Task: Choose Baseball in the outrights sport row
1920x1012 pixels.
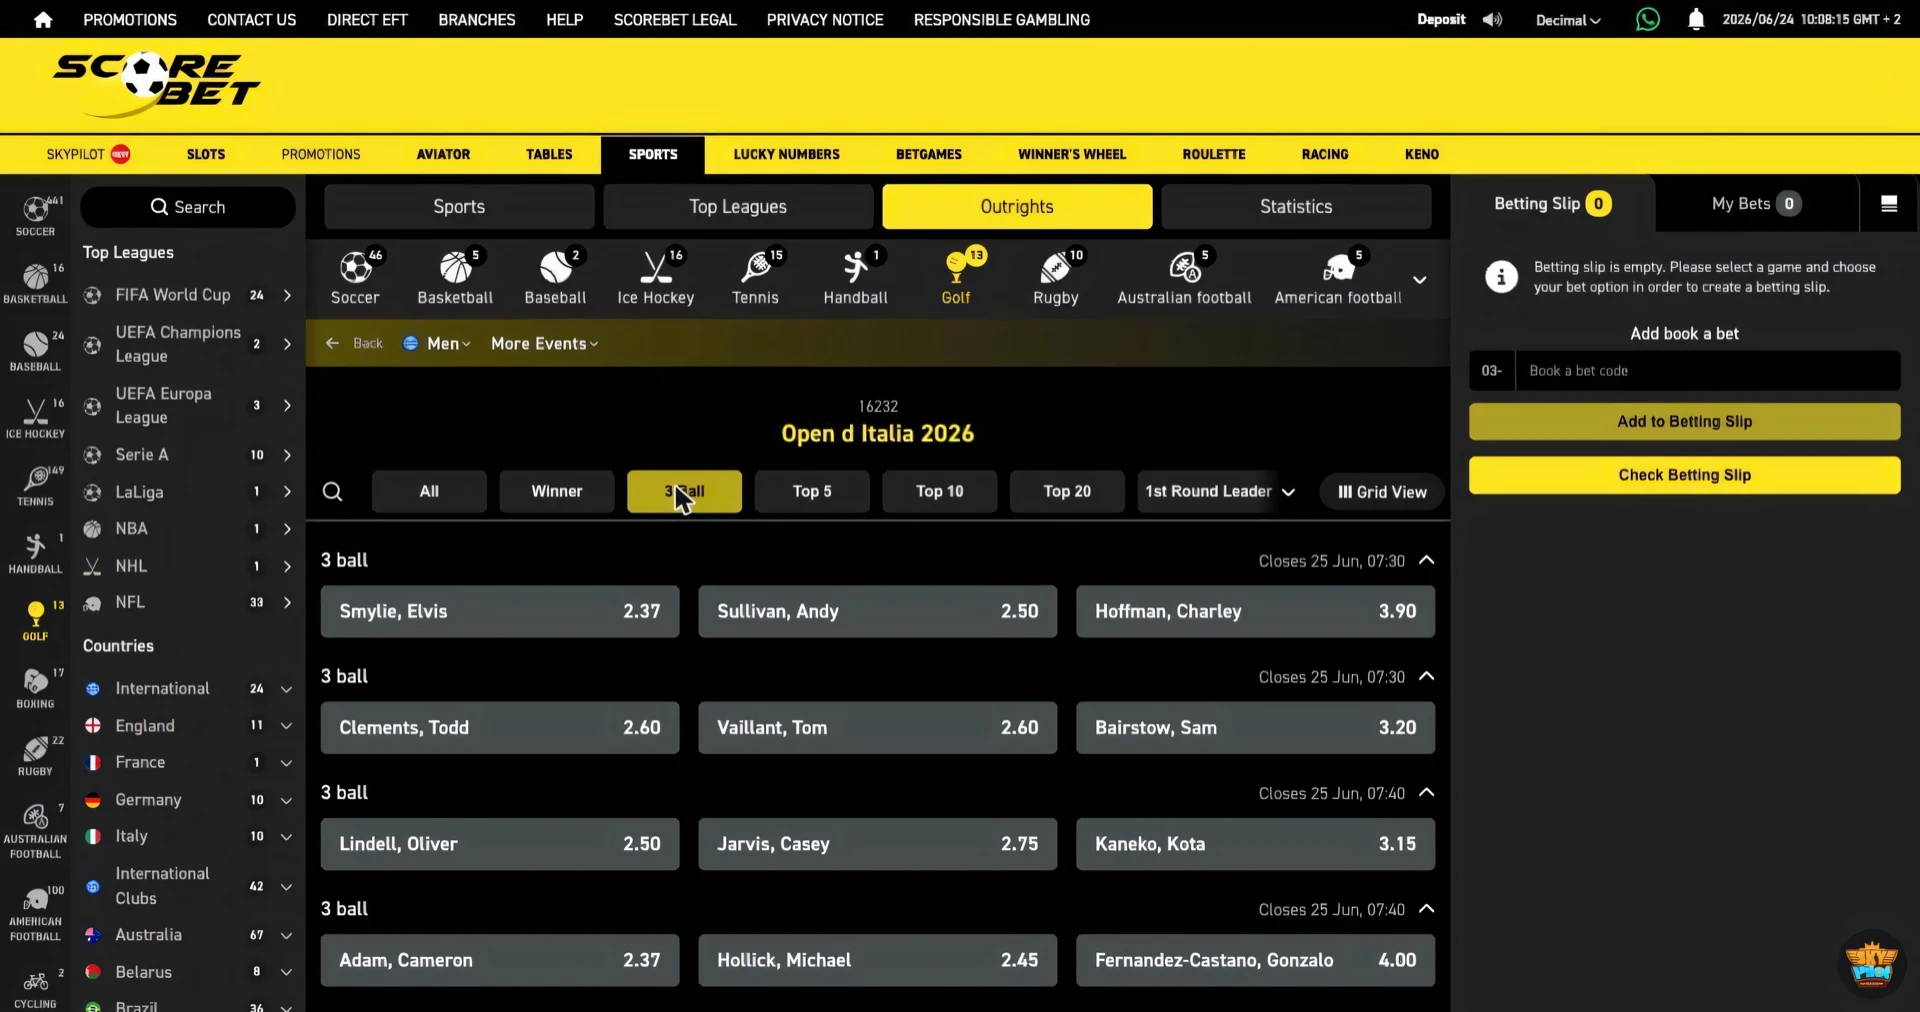Action: (555, 277)
